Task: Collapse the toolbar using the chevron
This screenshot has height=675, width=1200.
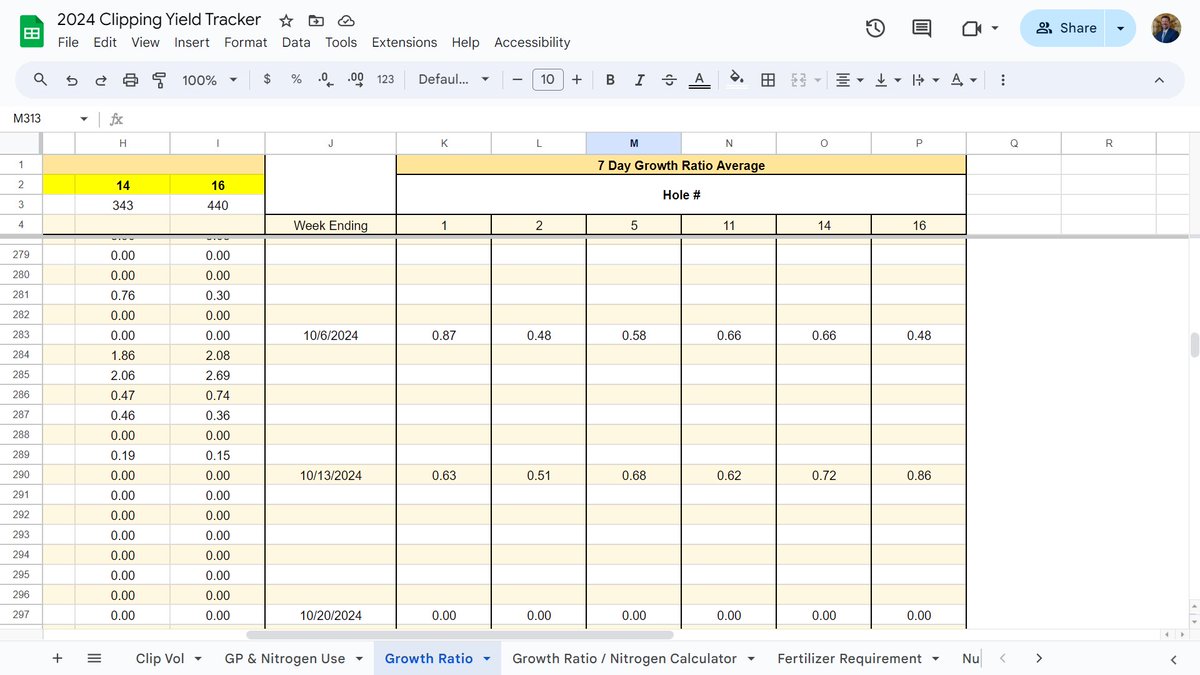Action: [x=1158, y=79]
